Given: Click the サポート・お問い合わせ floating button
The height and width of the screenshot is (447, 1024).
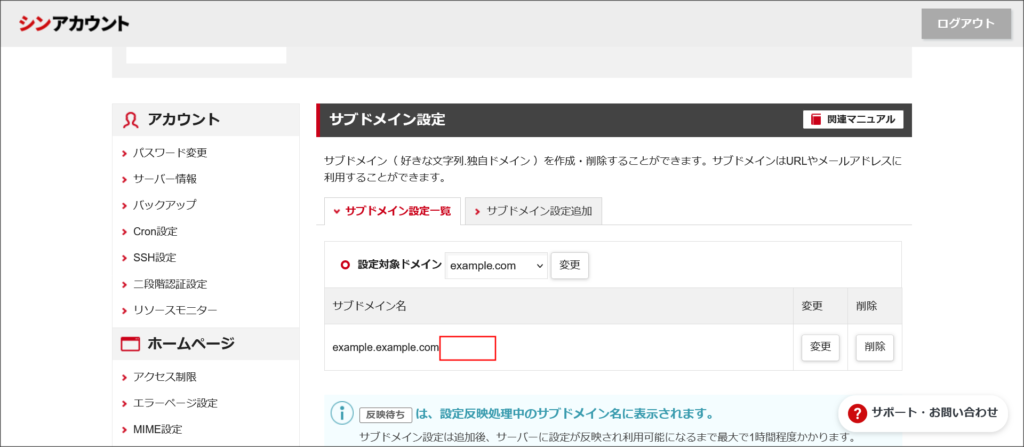Looking at the screenshot, I should [923, 412].
